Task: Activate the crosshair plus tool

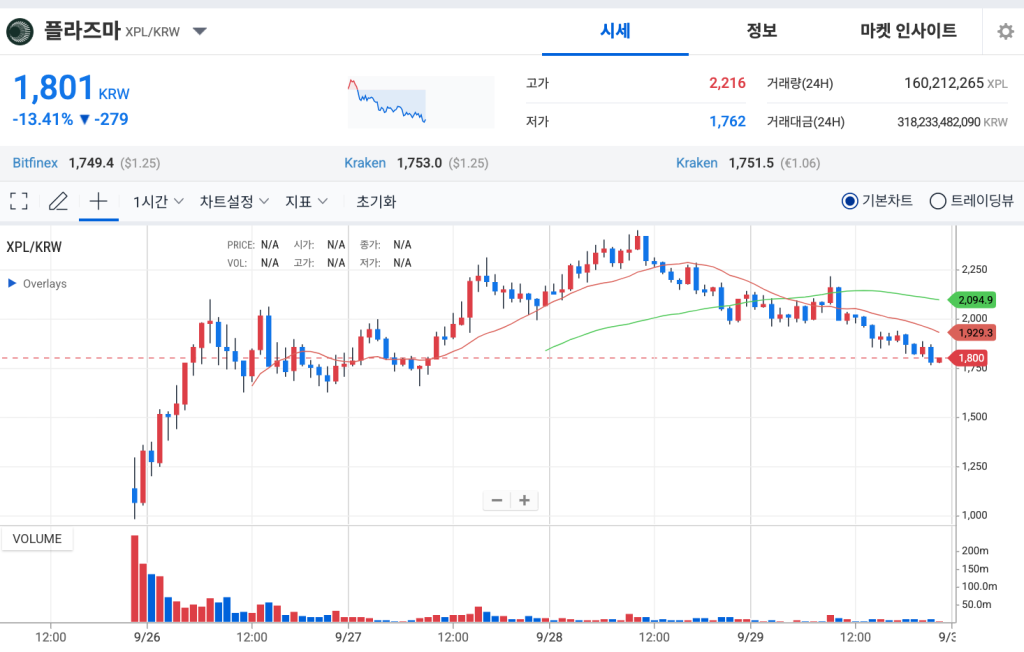Action: click(x=97, y=200)
